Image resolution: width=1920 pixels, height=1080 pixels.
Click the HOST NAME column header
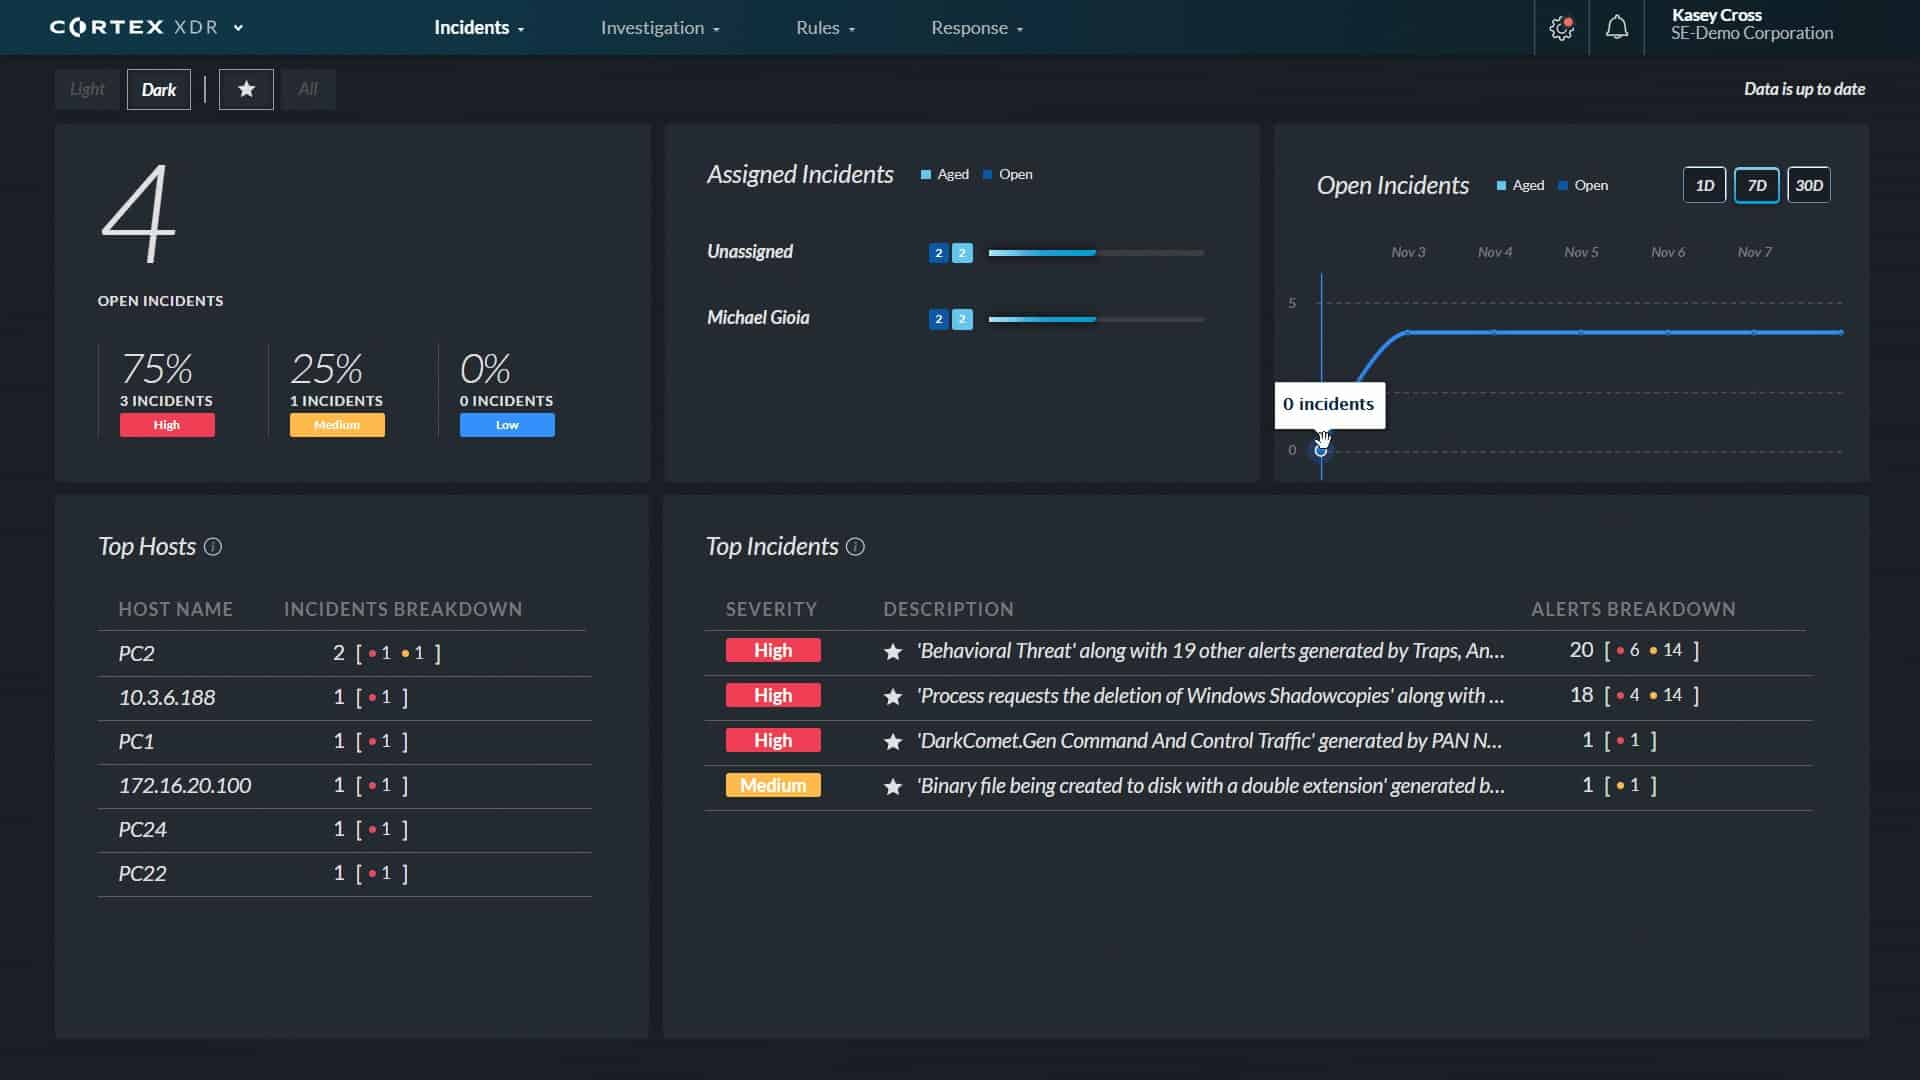(x=175, y=609)
